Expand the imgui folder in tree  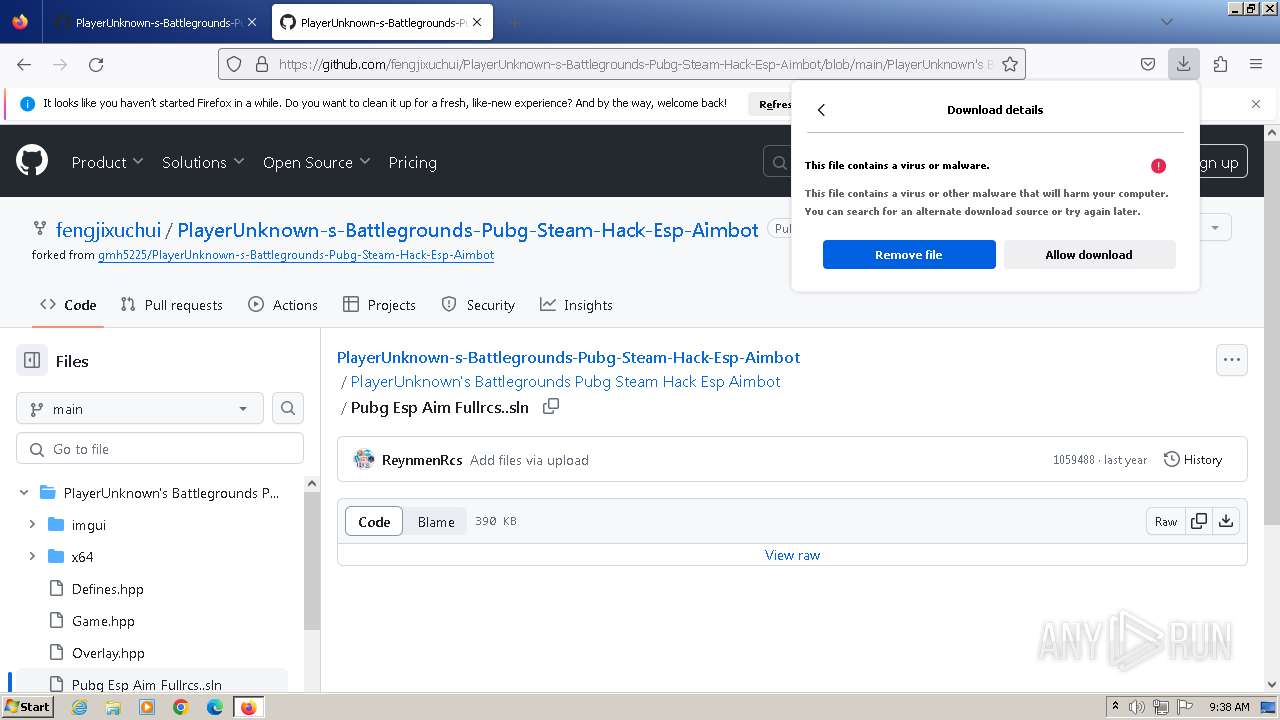(32, 524)
